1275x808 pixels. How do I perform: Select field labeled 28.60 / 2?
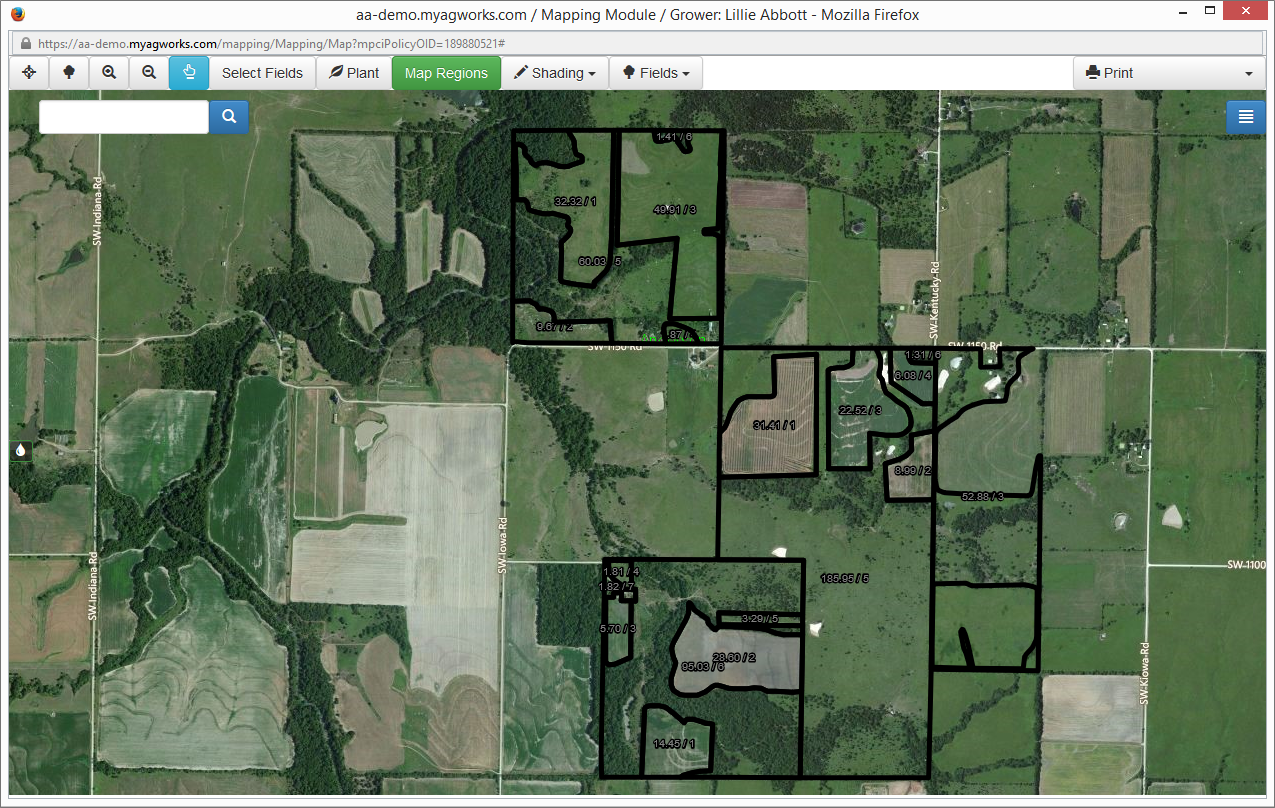click(734, 657)
